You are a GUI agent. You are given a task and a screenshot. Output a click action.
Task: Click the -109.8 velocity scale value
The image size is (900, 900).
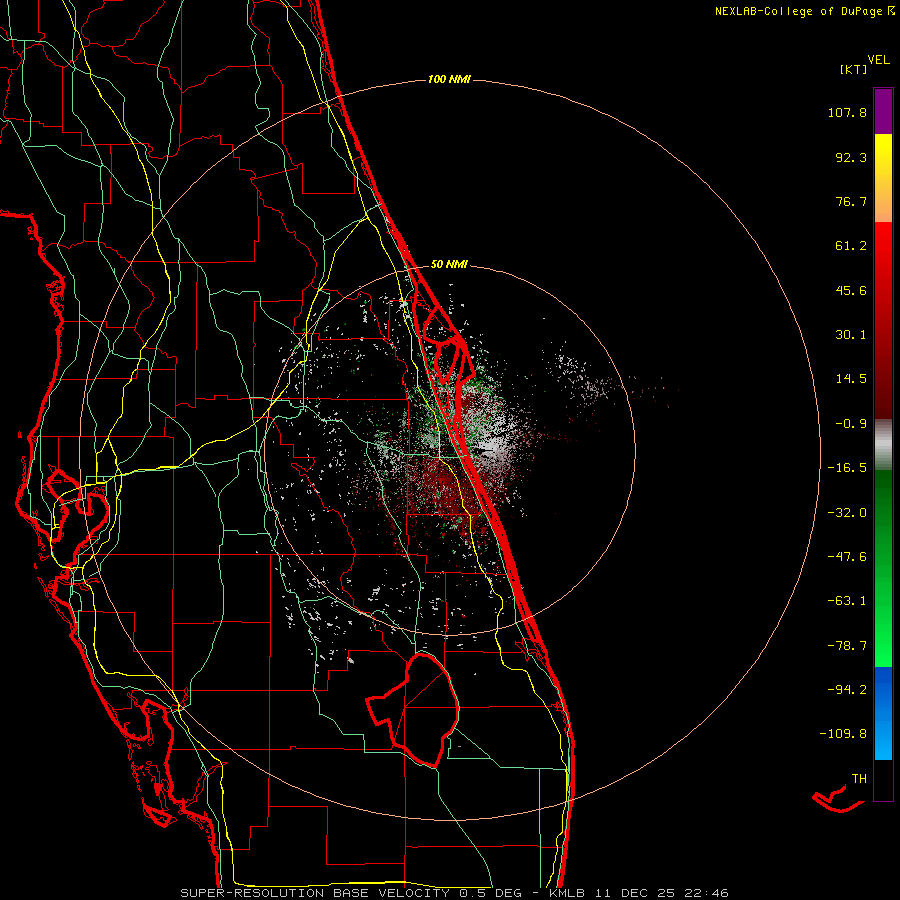point(843,734)
